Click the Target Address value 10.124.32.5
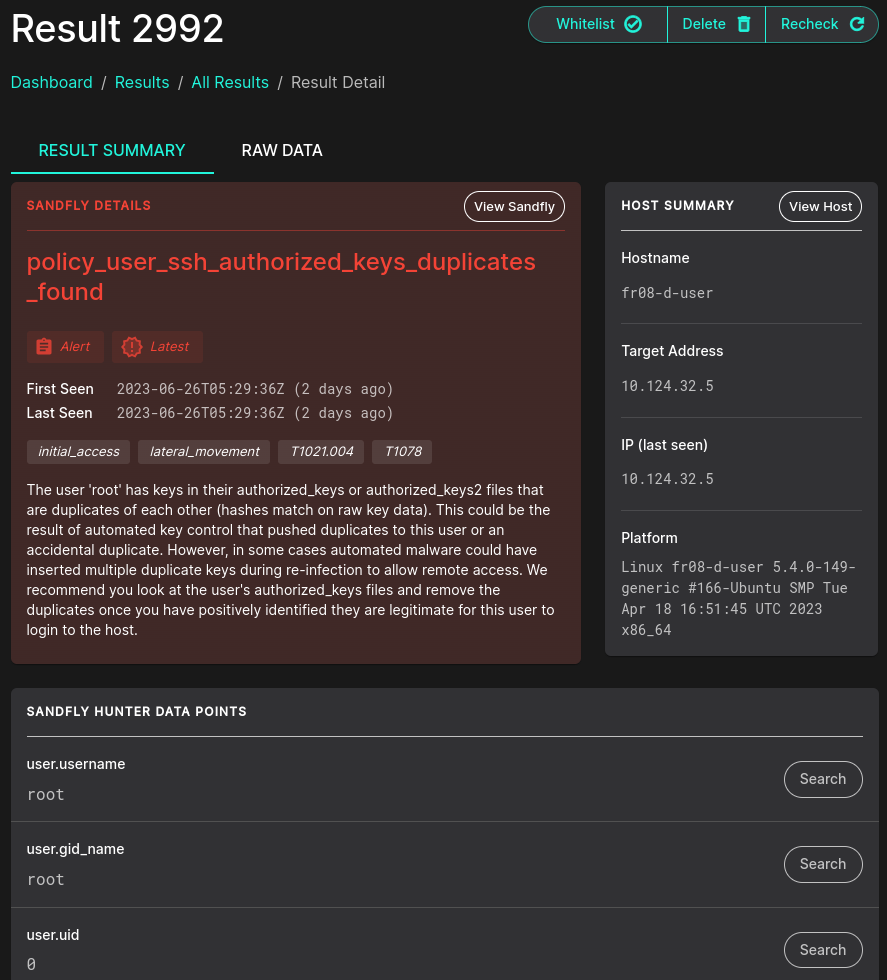This screenshot has height=980, width=887. [x=667, y=386]
